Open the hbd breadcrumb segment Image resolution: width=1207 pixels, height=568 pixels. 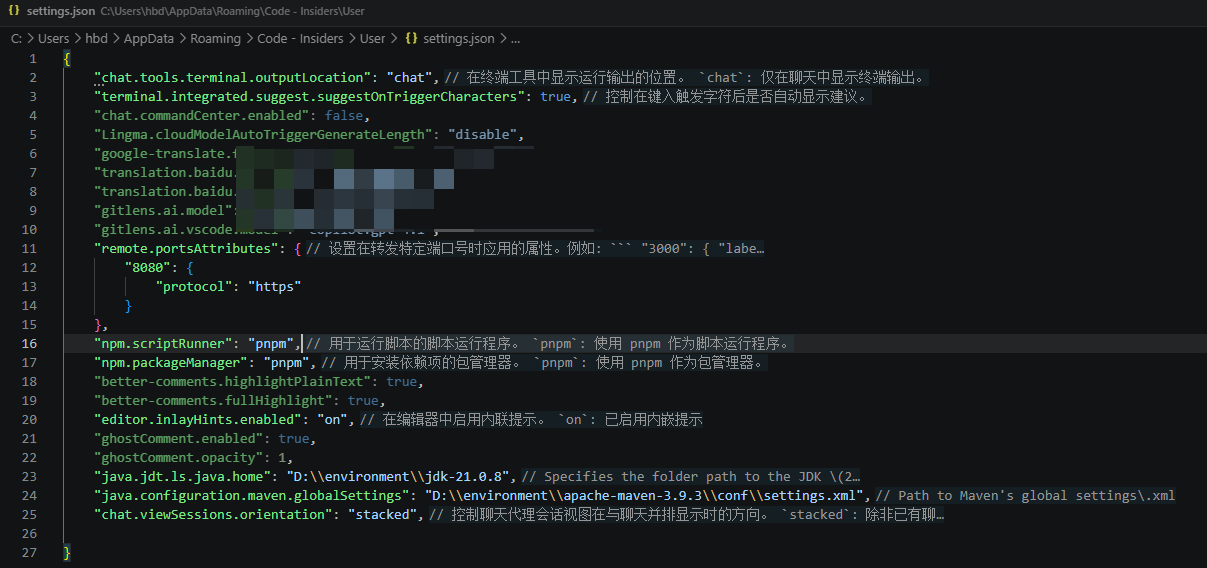[x=97, y=39]
